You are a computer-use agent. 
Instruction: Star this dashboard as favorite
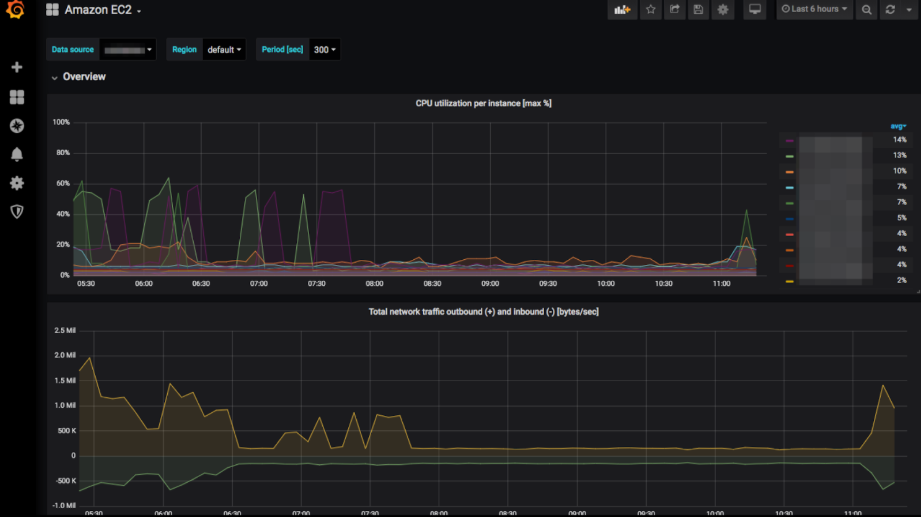click(651, 9)
